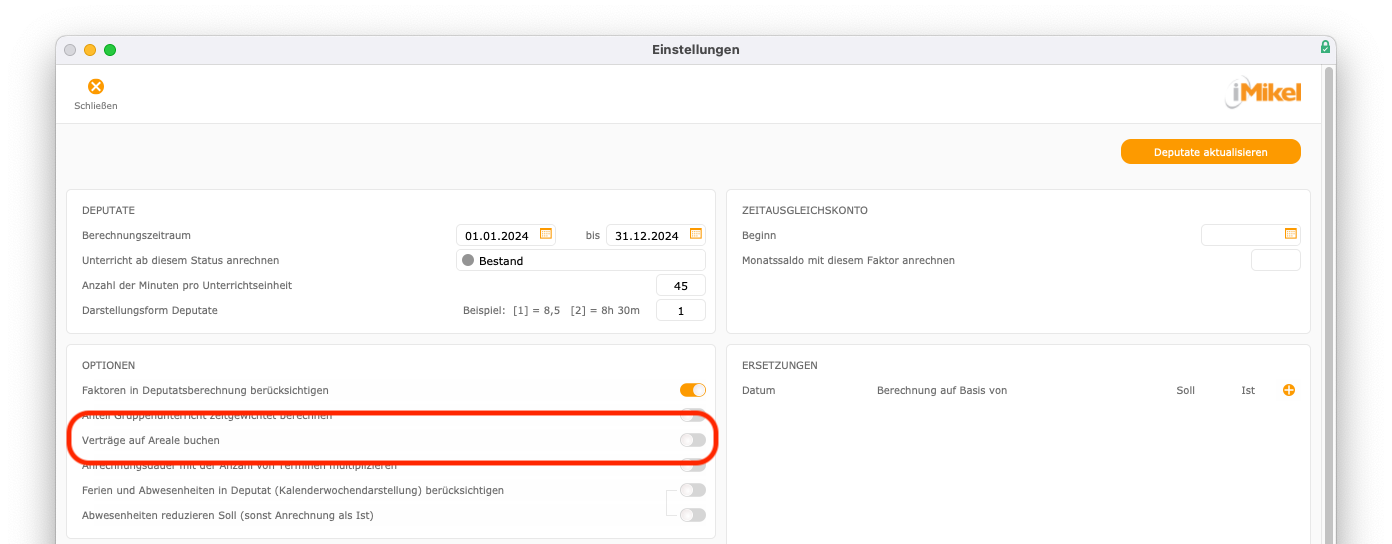
Task: Click the Anzahl der Minuten pro Unterrichtseinheit label
Action: [x=187, y=285]
